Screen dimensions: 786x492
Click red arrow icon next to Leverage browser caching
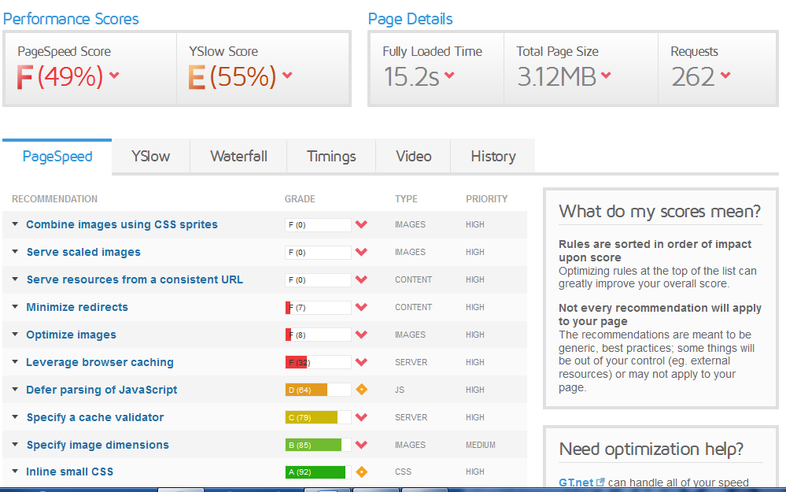(361, 362)
